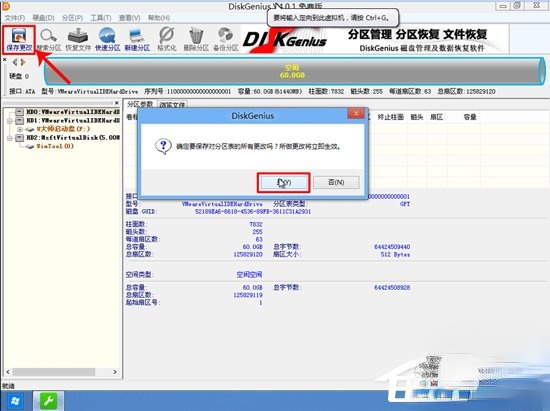The image size is (550, 411).
Task: Click the 终止柱面 column header
Action: [x=390, y=117]
